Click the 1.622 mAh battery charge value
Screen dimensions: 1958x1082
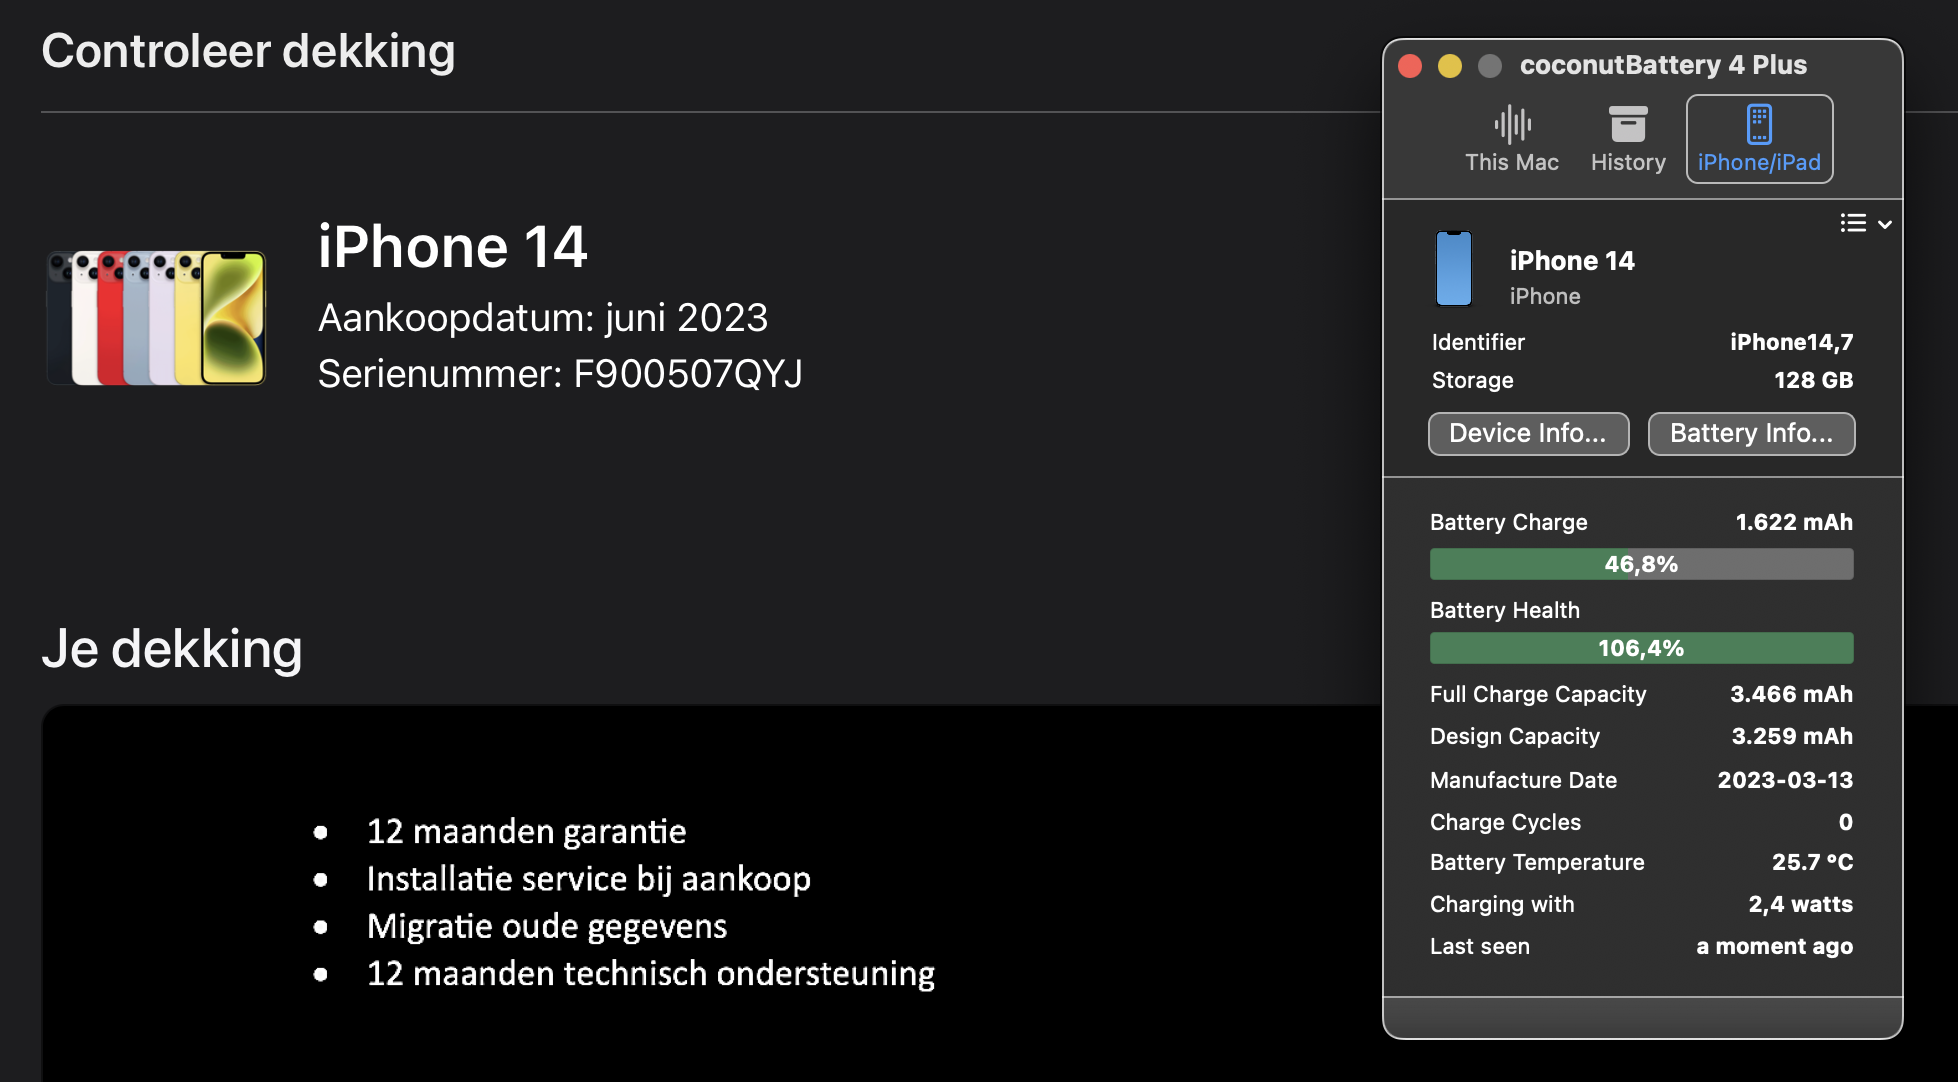[1794, 522]
